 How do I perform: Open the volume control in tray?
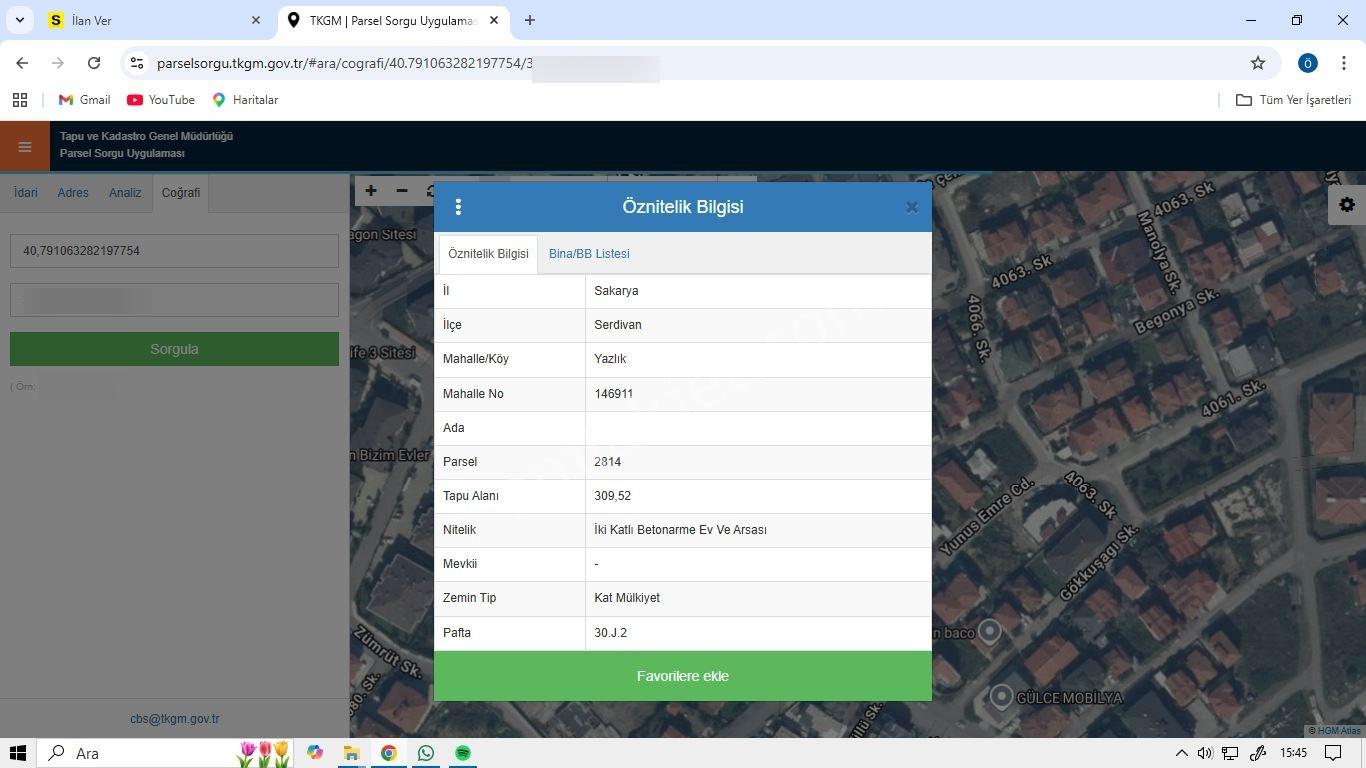(1205, 753)
